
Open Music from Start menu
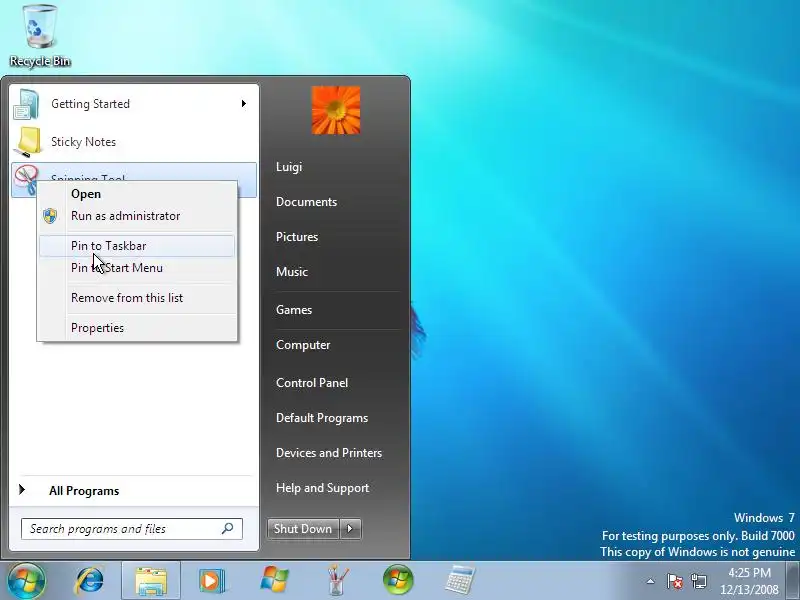(x=292, y=272)
